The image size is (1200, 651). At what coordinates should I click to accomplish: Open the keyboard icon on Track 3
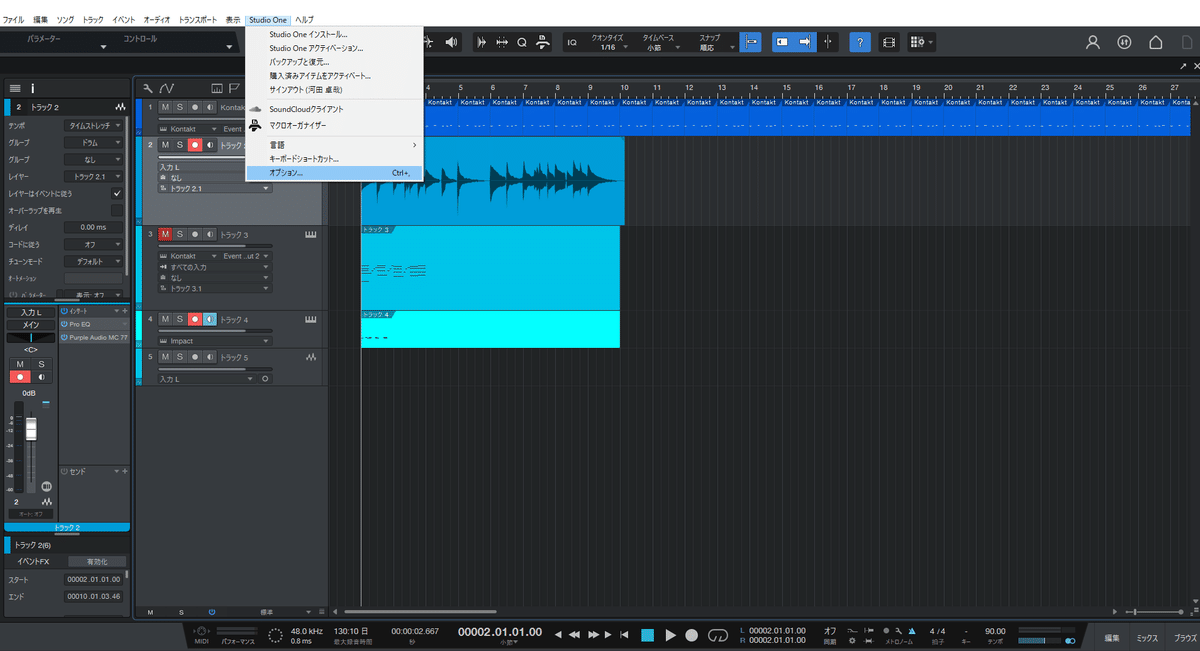pos(310,233)
